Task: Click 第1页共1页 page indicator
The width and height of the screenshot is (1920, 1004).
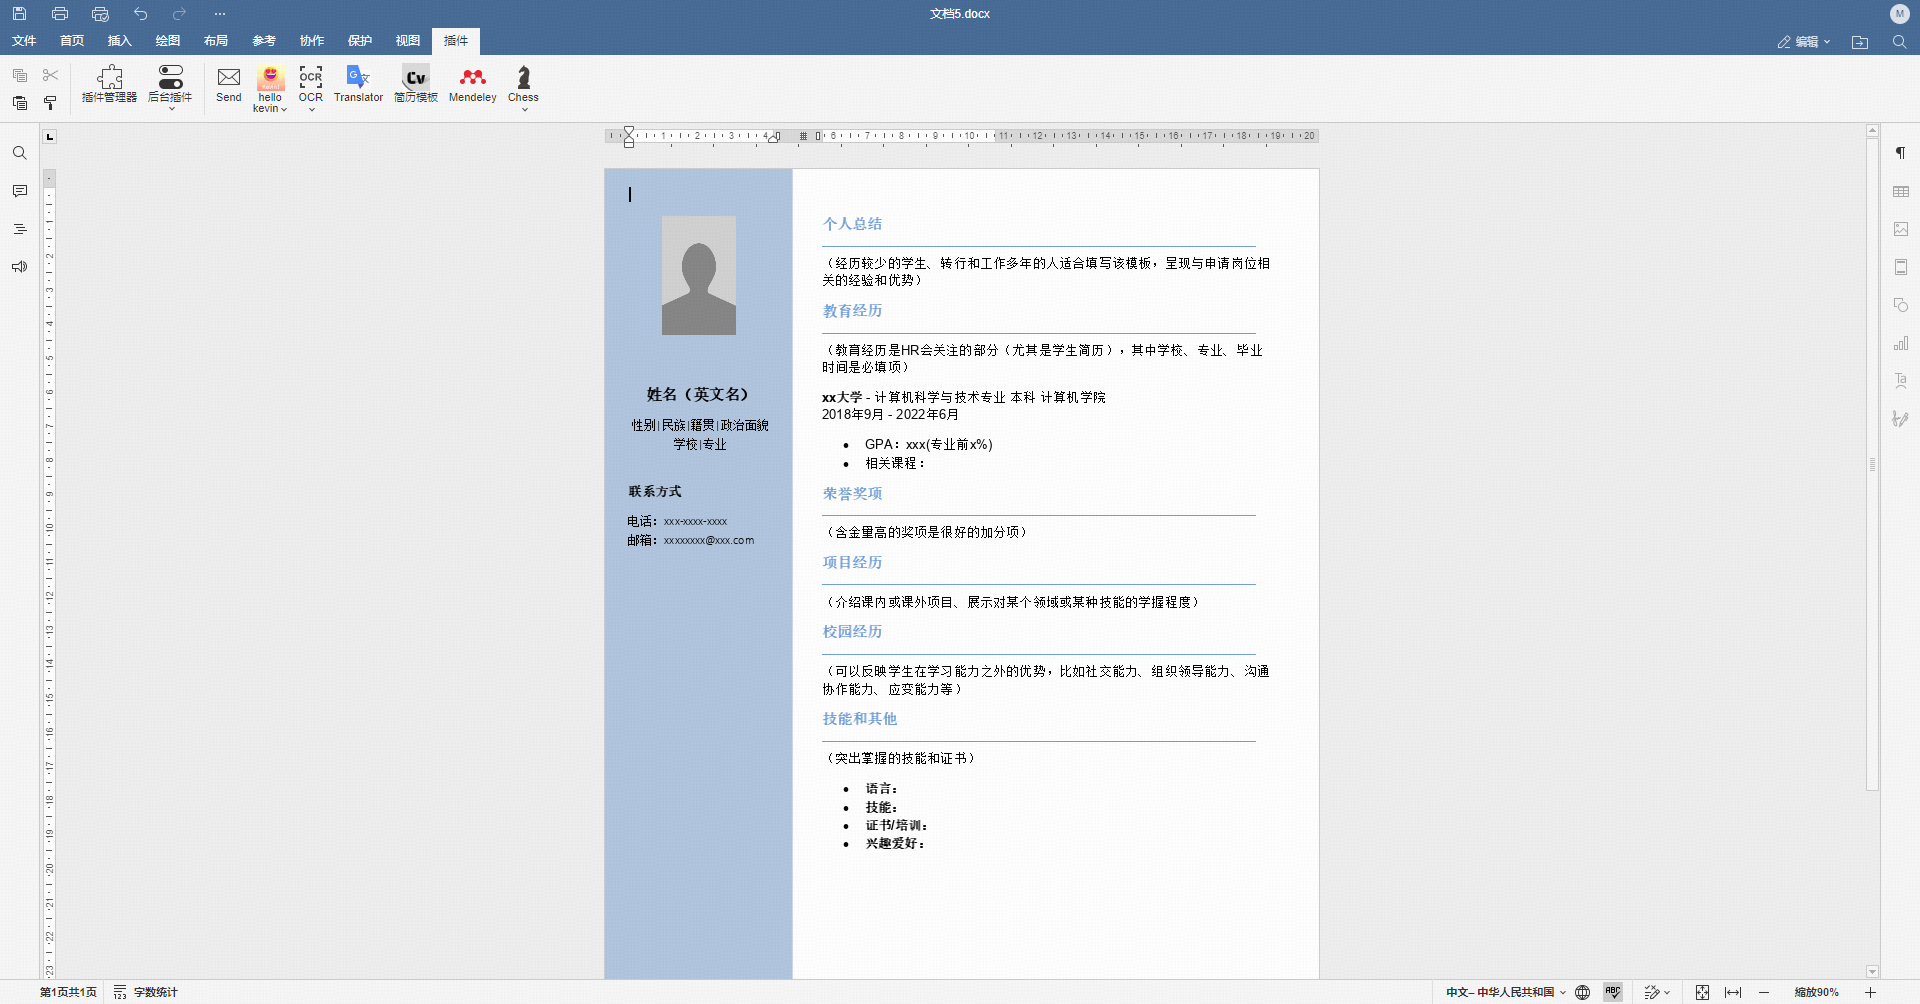Action: (x=68, y=992)
